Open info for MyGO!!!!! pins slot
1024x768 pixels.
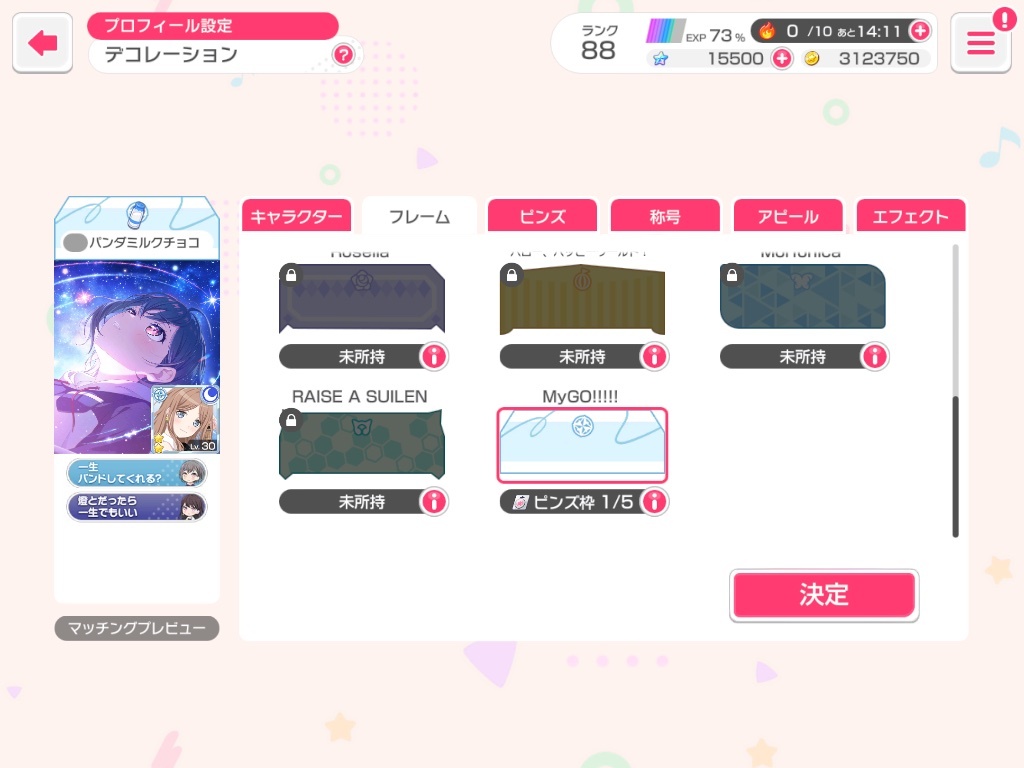pyautogui.click(x=654, y=502)
